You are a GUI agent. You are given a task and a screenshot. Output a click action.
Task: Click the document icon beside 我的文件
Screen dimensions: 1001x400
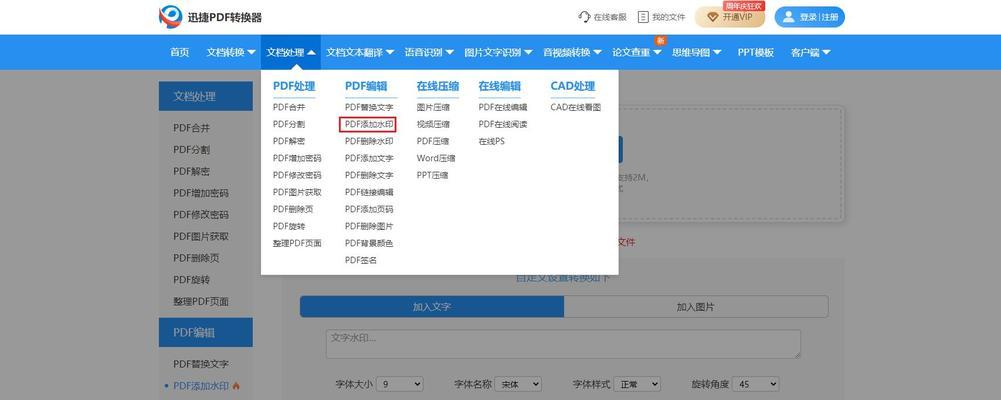644,17
